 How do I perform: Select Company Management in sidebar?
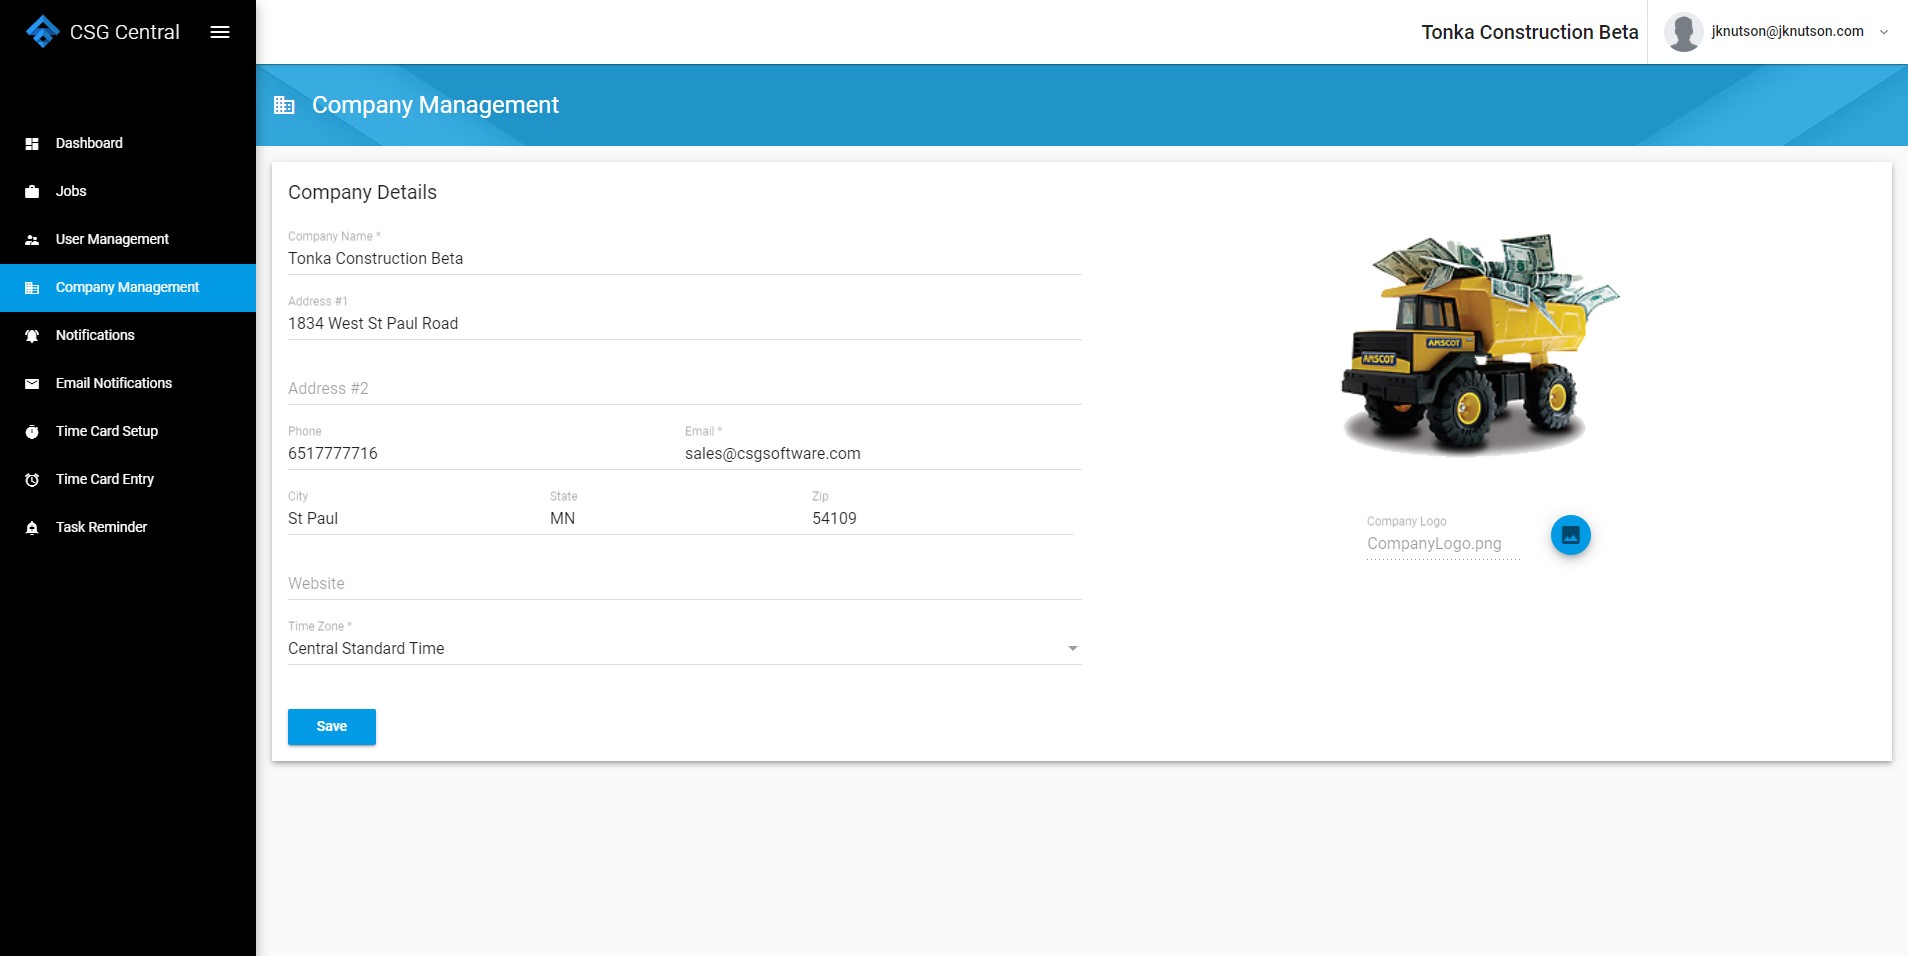(x=128, y=288)
